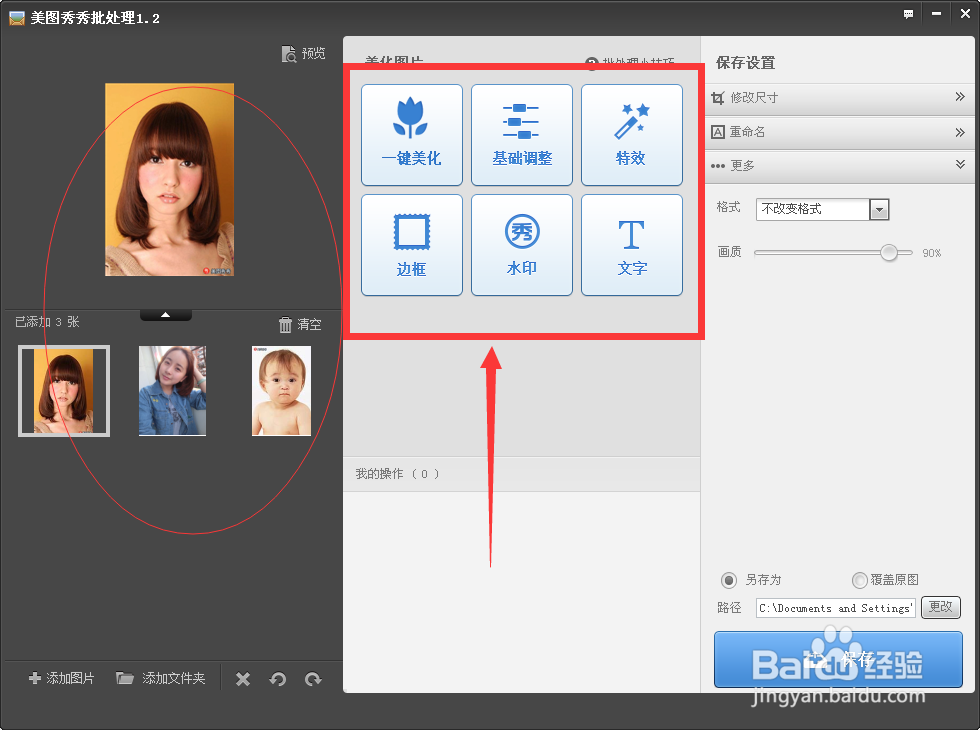
Task: Click the crop icon beside 修改尺寸
Action: tap(718, 98)
